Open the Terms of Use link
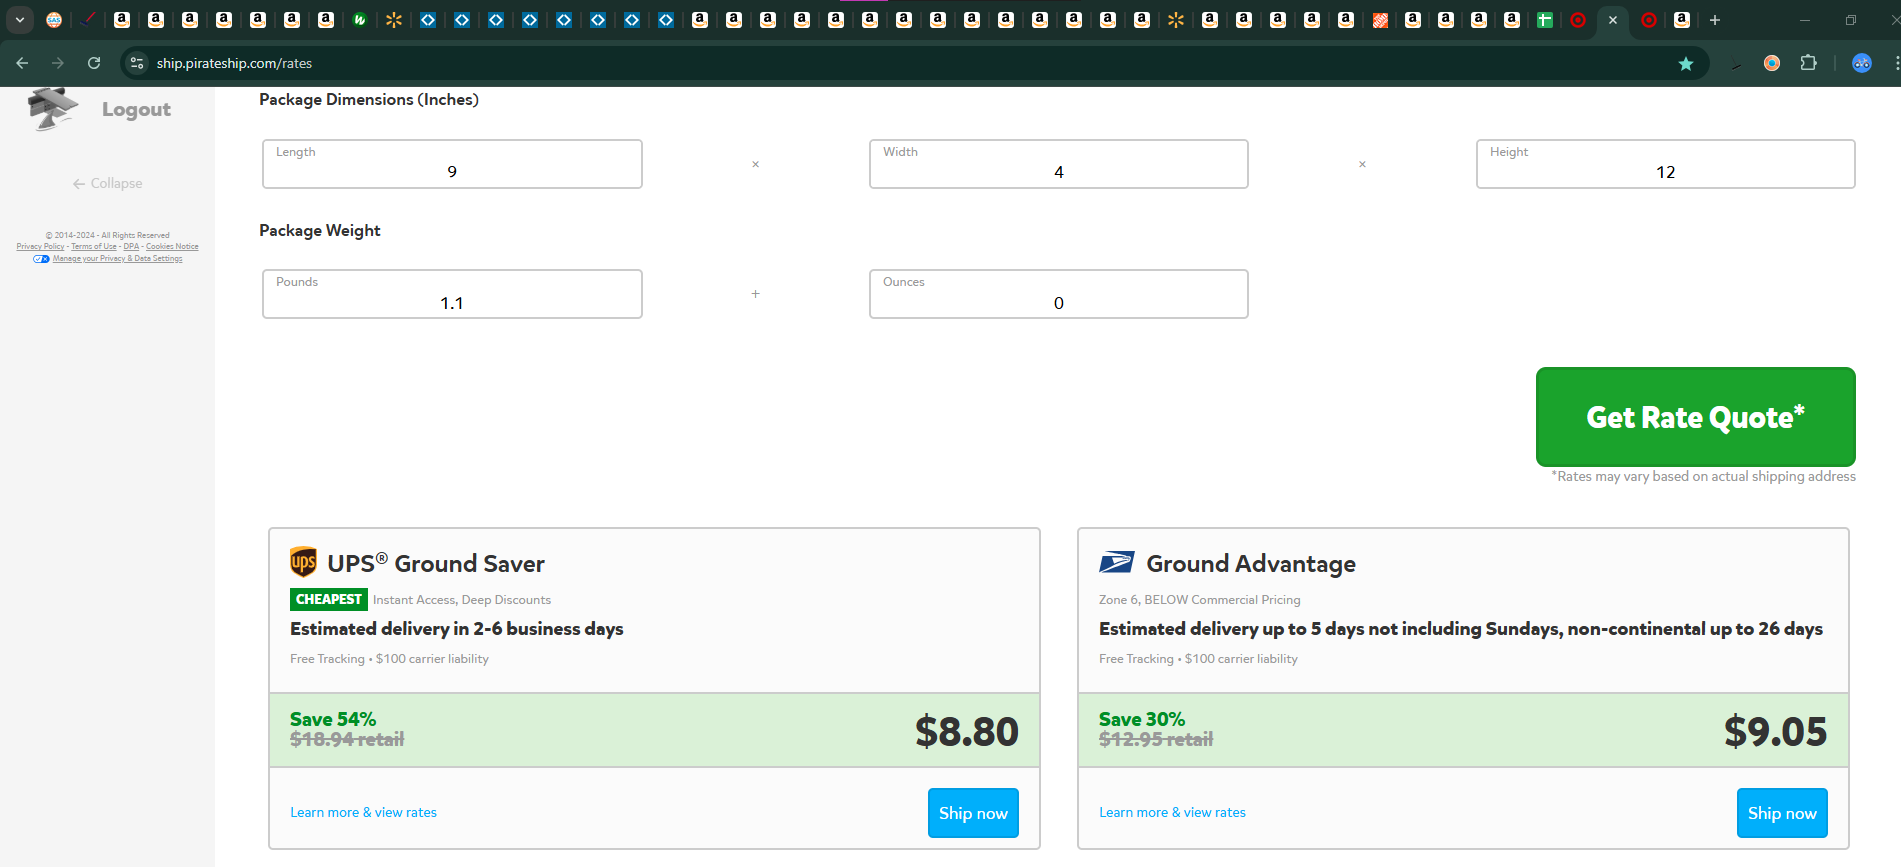1901x867 pixels. pyautogui.click(x=94, y=247)
